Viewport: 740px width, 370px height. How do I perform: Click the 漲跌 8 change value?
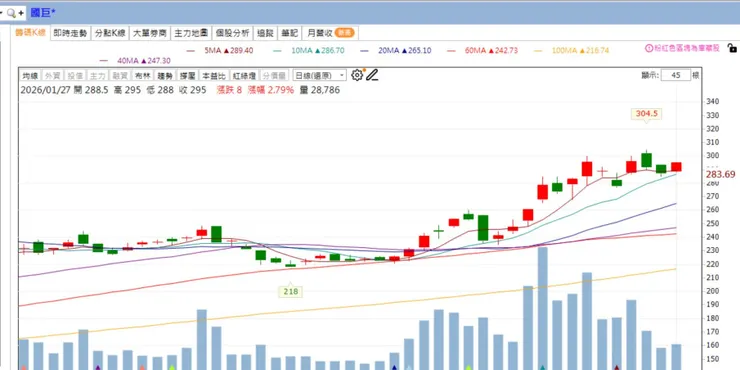tap(229, 90)
